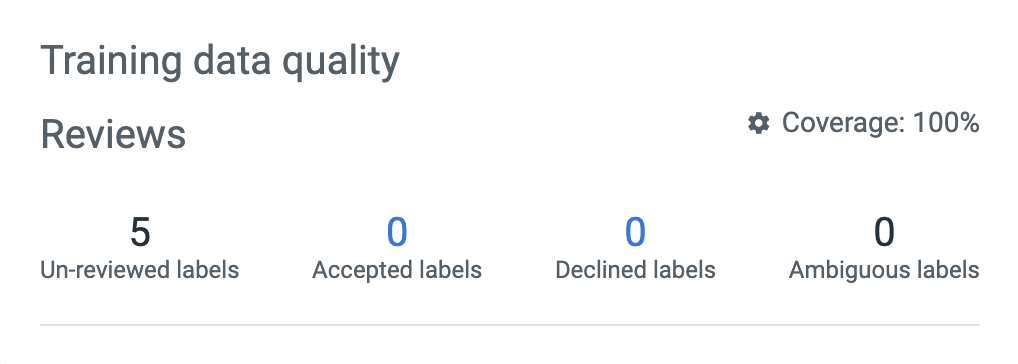Screen dimensions: 1018x364
Task: Click the word data in the title
Action: click(x=232, y=61)
